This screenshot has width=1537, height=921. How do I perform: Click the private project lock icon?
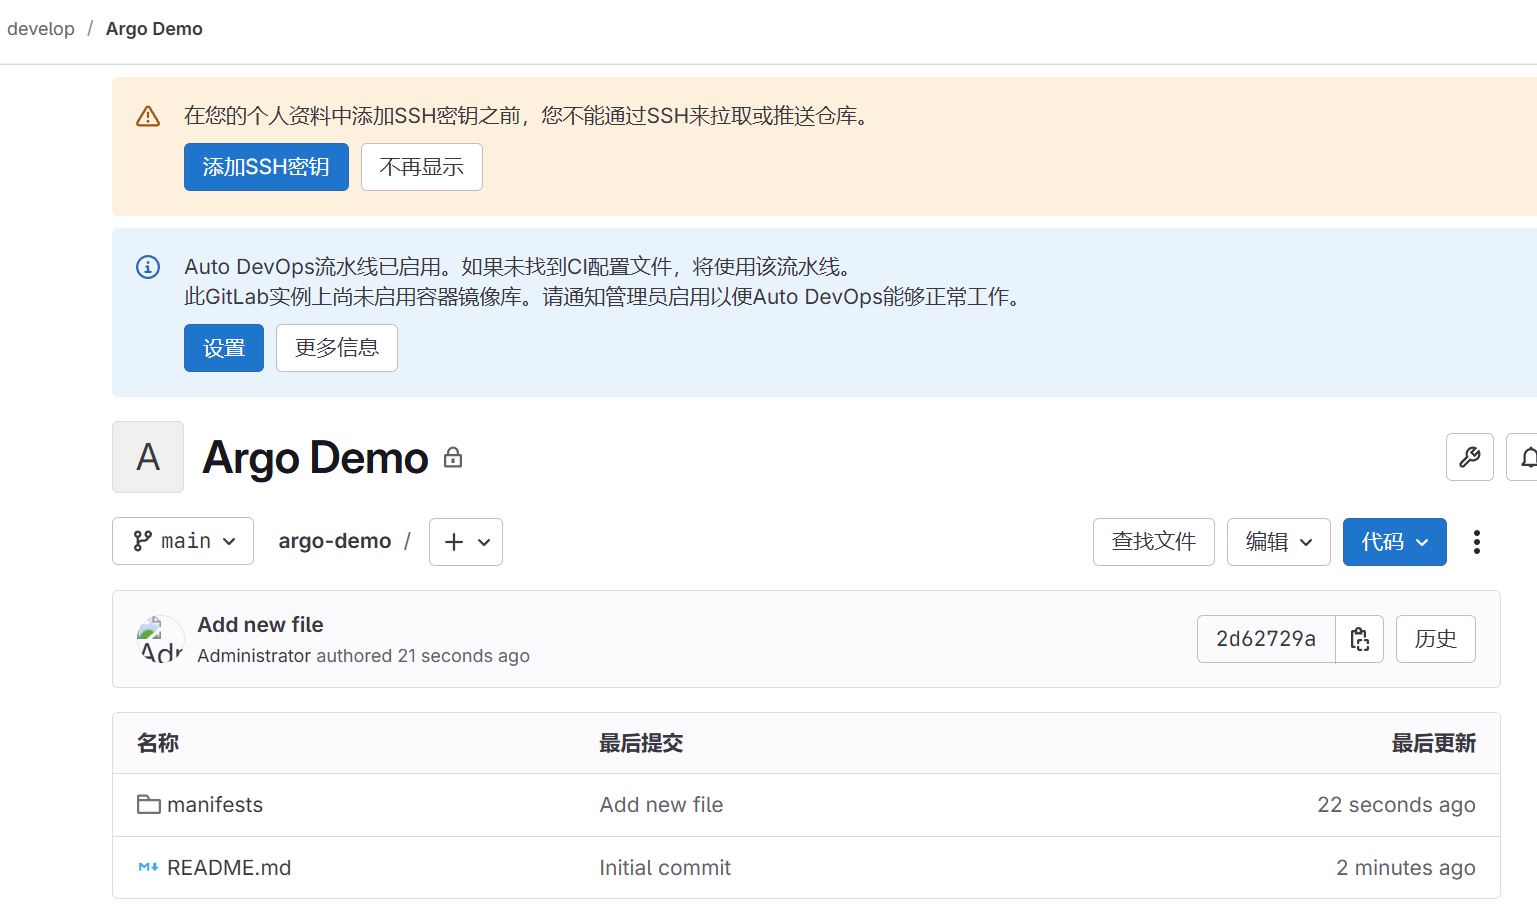pyautogui.click(x=453, y=458)
